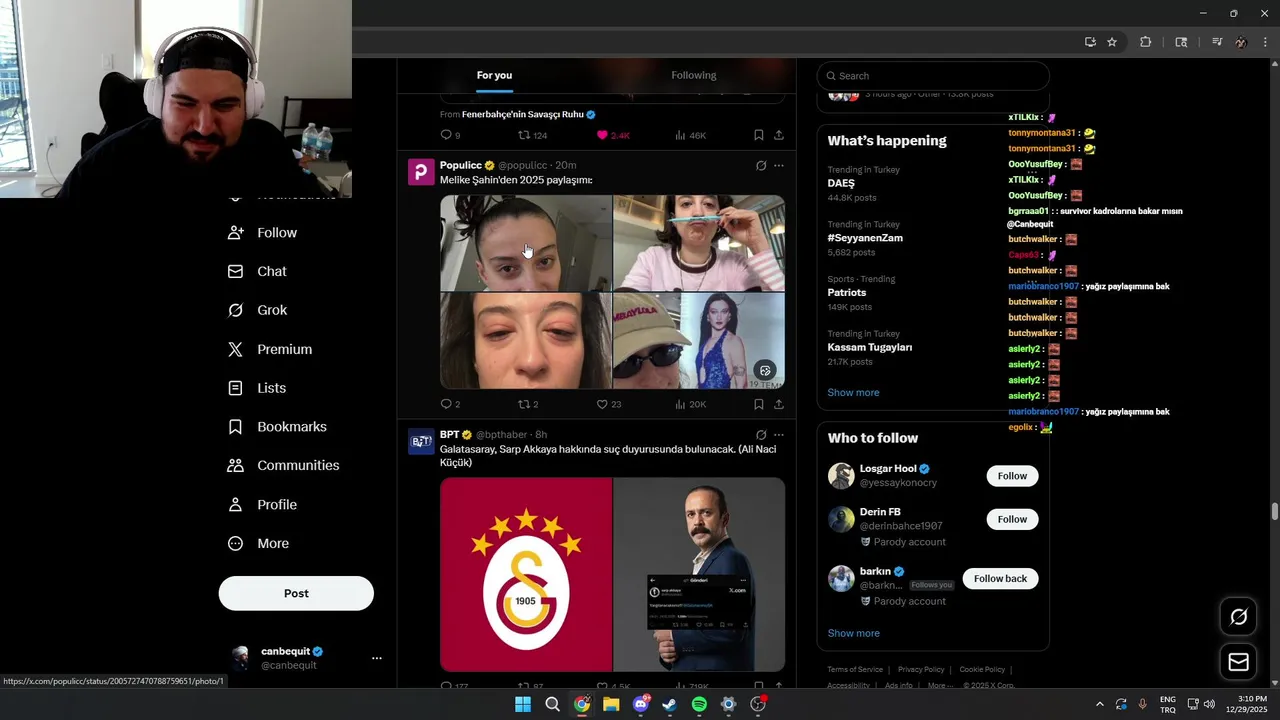Open more options on BPT post

pos(779,435)
